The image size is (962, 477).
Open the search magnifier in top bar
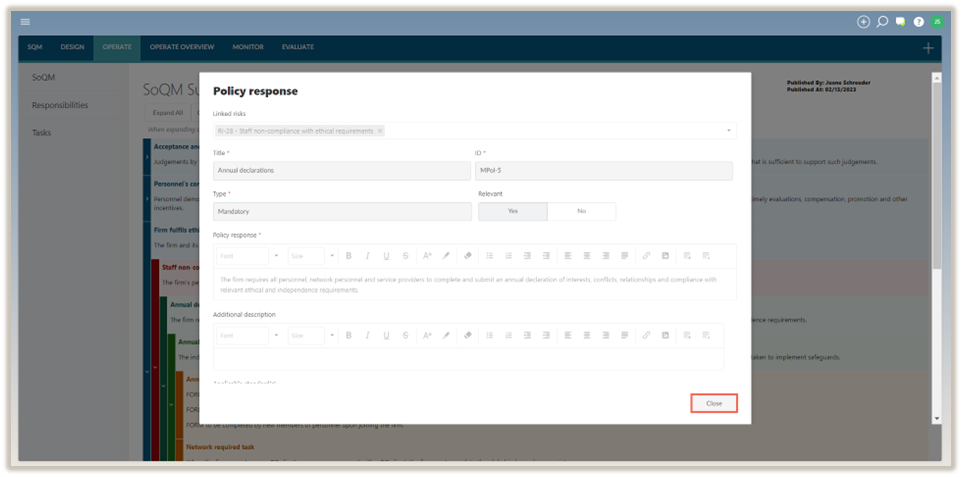pyautogui.click(x=882, y=21)
